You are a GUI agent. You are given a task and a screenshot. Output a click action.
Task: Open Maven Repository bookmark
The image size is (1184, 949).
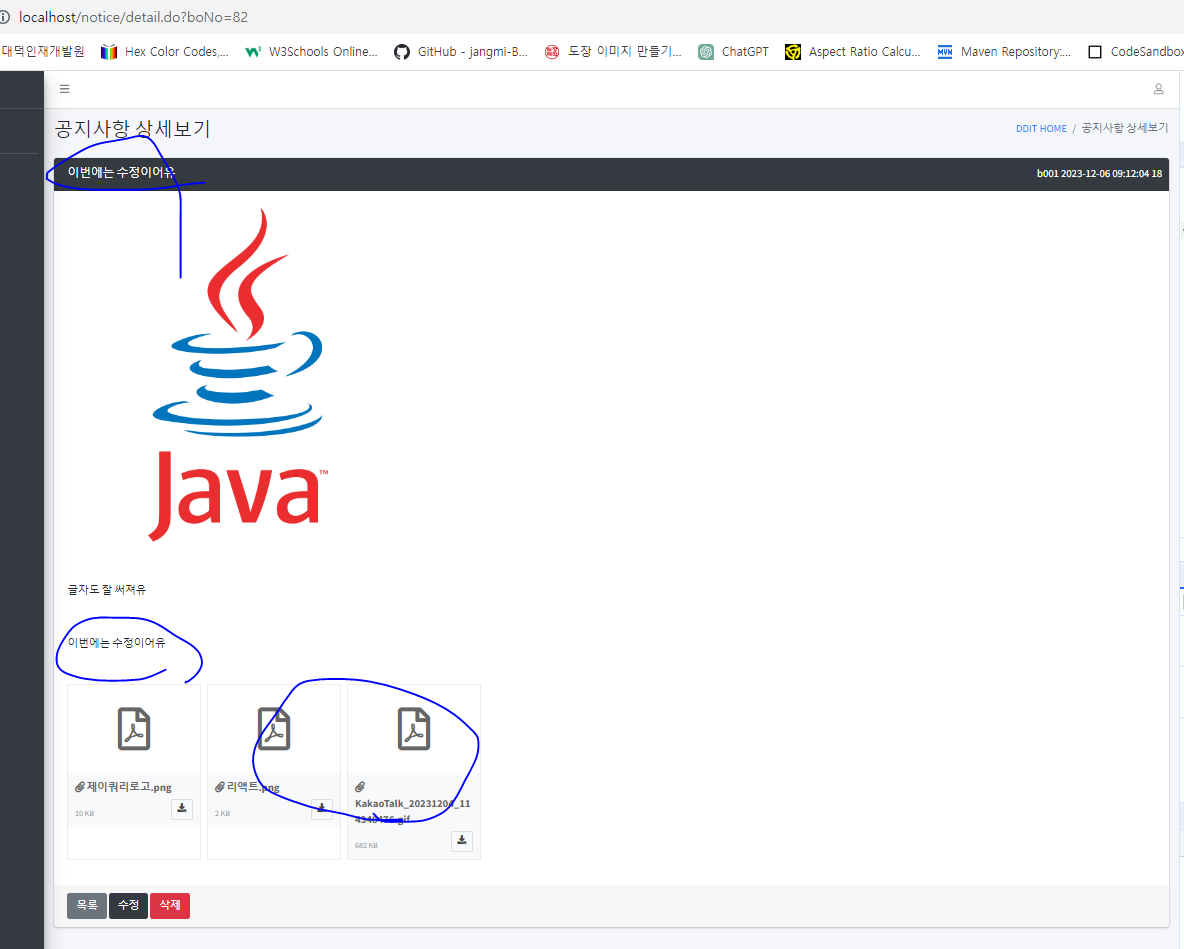[1004, 51]
